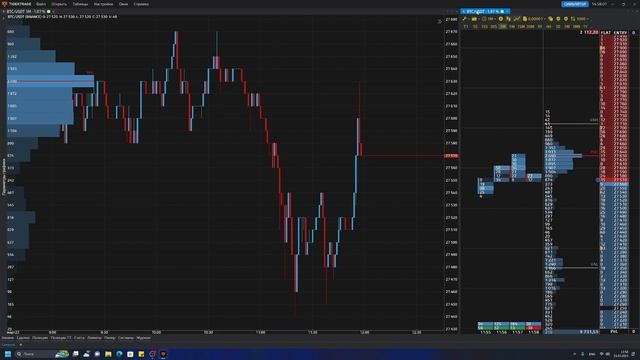Click the line chart icon in order book toolbar
This screenshot has width=640, height=360.
click(517, 19)
